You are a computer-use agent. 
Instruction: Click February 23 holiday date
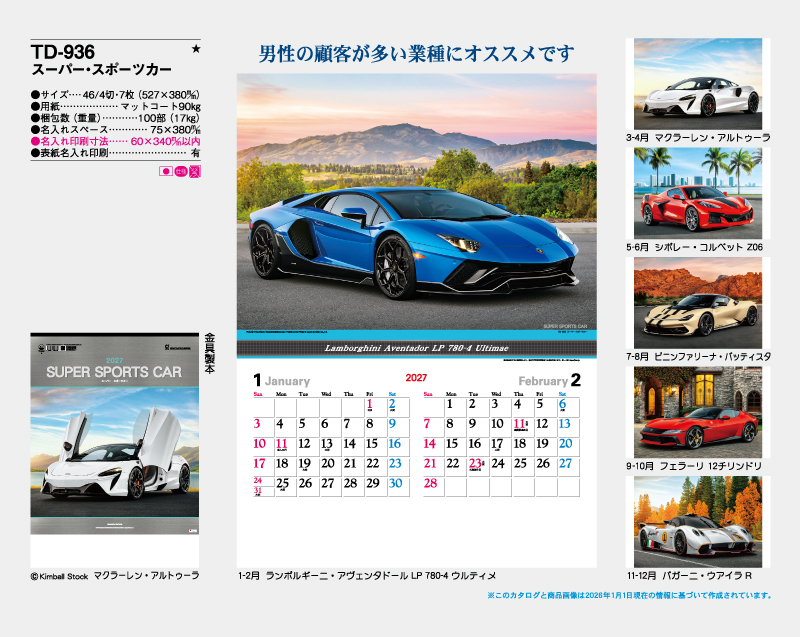point(476,465)
